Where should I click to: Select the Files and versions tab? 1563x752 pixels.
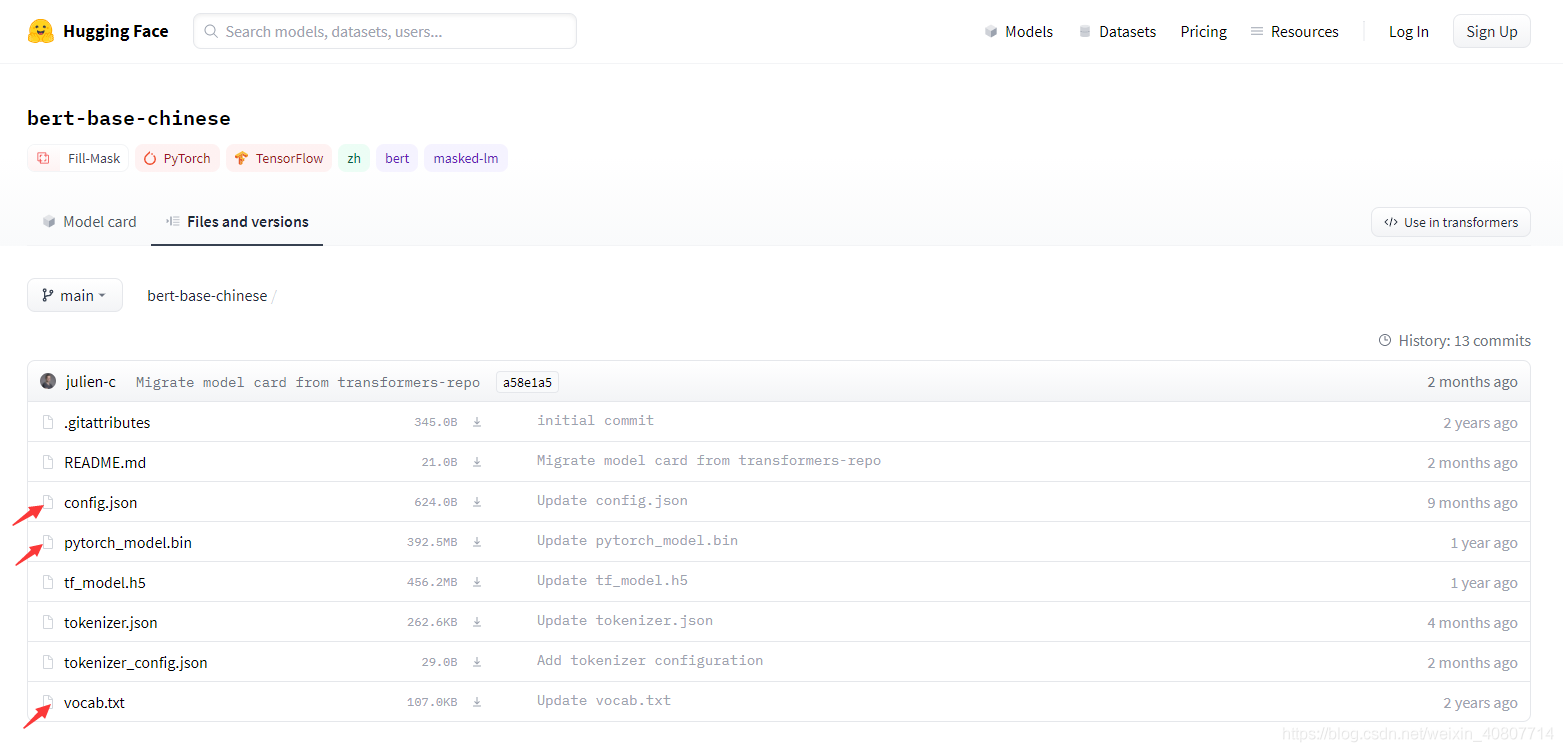237,221
